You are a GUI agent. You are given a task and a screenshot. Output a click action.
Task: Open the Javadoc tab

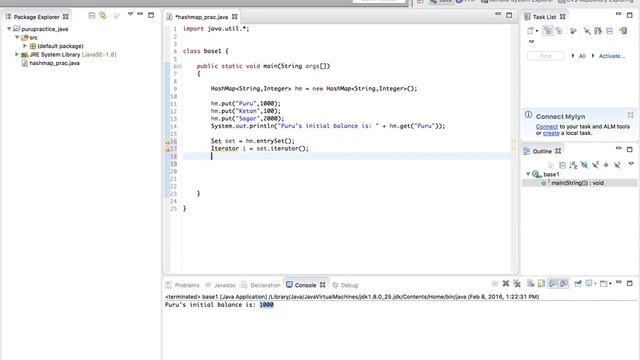[220, 285]
